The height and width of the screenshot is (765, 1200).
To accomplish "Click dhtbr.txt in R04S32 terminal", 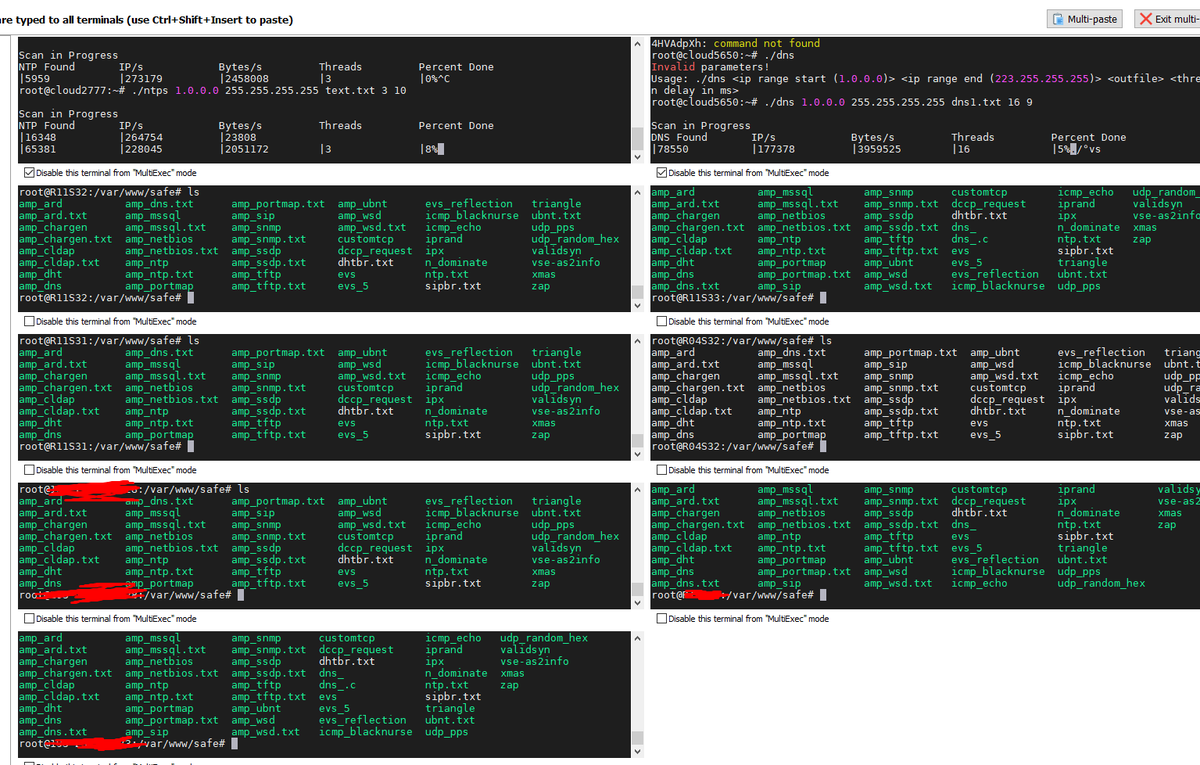I will 998,411.
